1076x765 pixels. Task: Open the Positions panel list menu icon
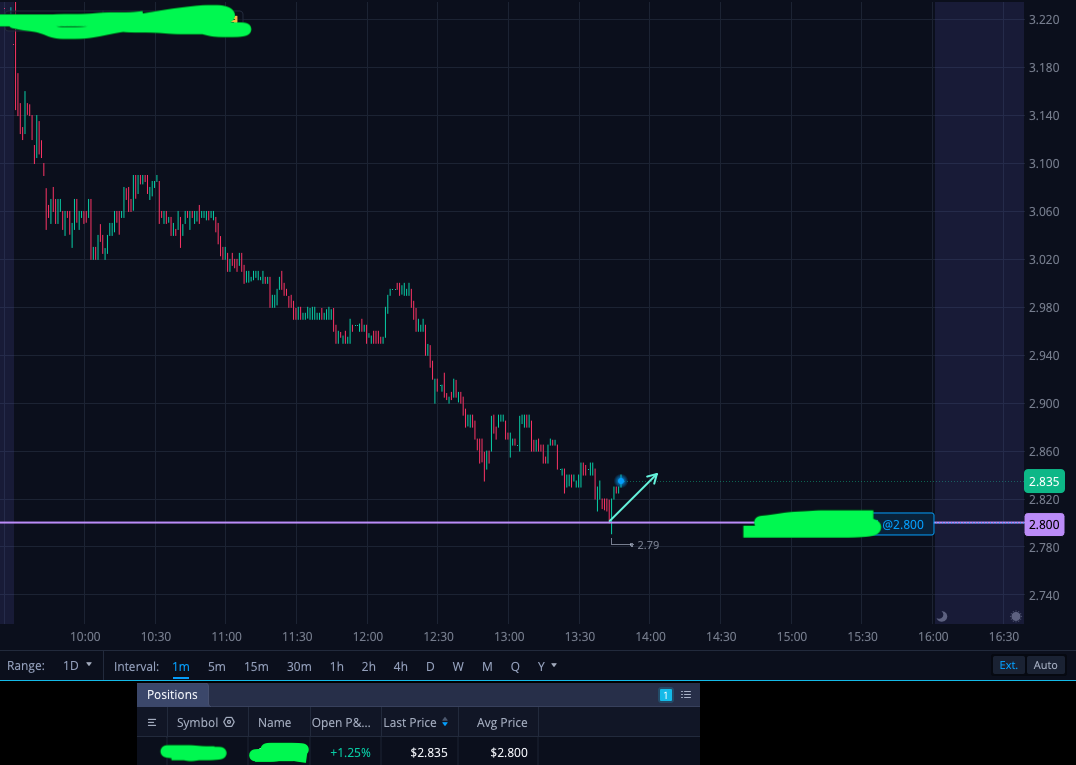[x=686, y=695]
